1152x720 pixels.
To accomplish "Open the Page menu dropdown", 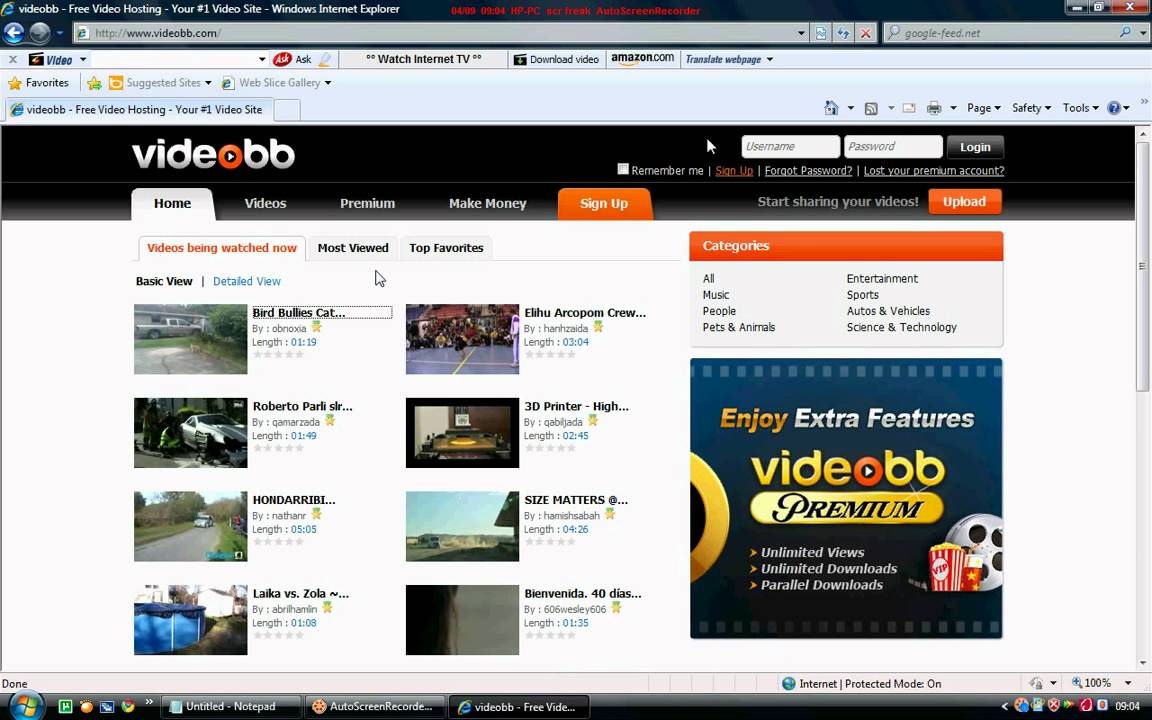I will pos(984,108).
